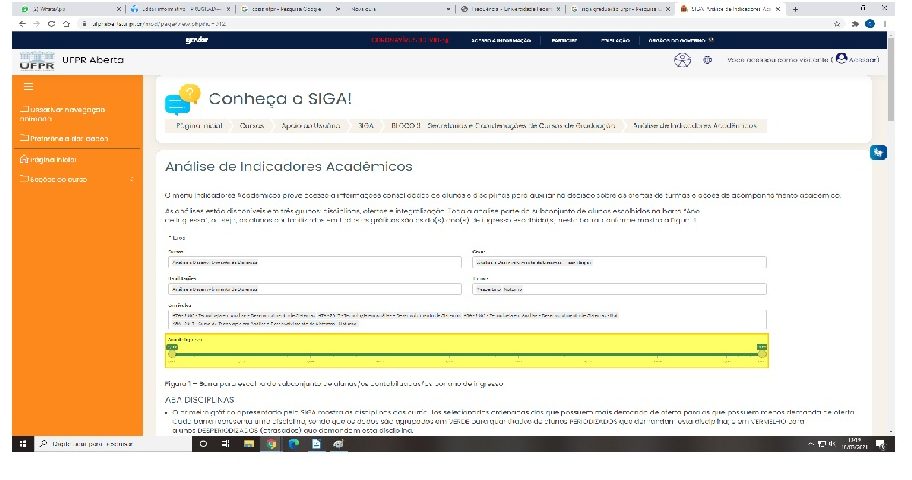Image resolution: width=912 pixels, height=480 pixels.
Task: Click Desativar navegação animada in sidebar
Action: (62, 113)
